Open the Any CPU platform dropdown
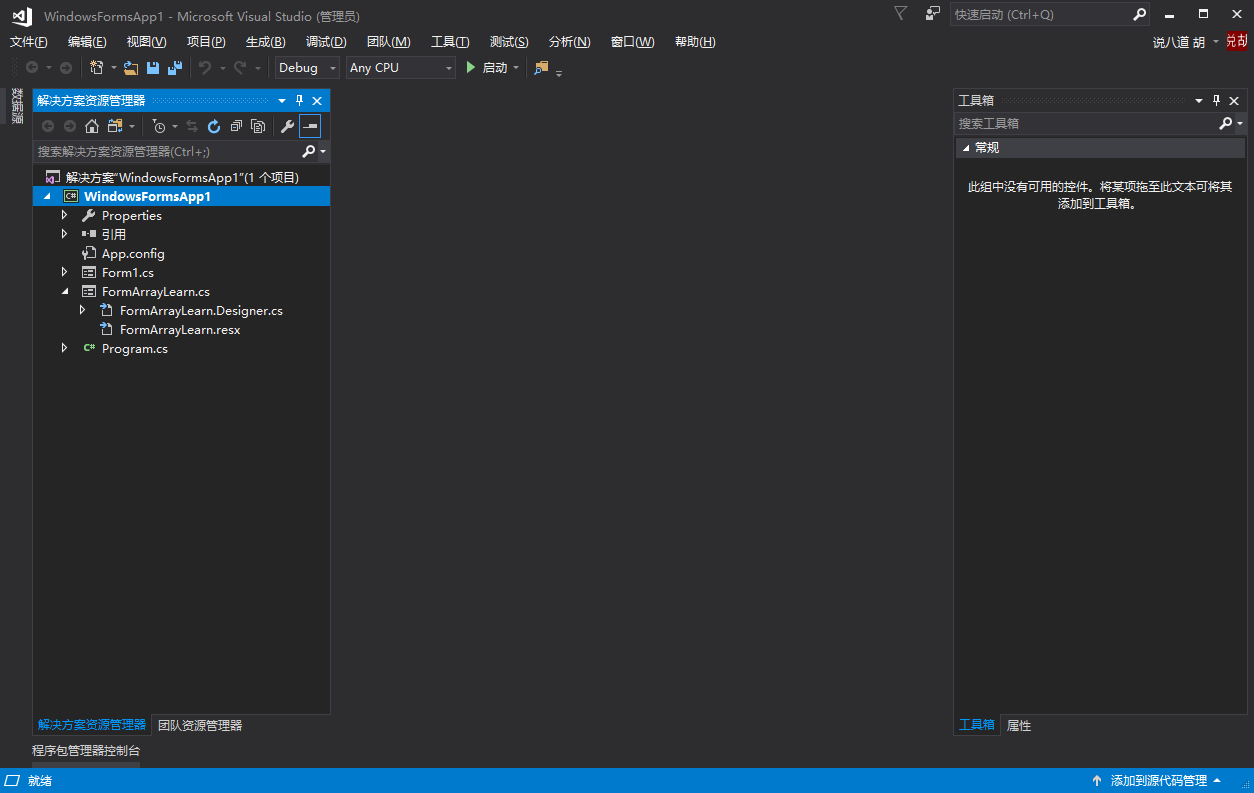Screen dimensions: 1254x793 point(400,68)
